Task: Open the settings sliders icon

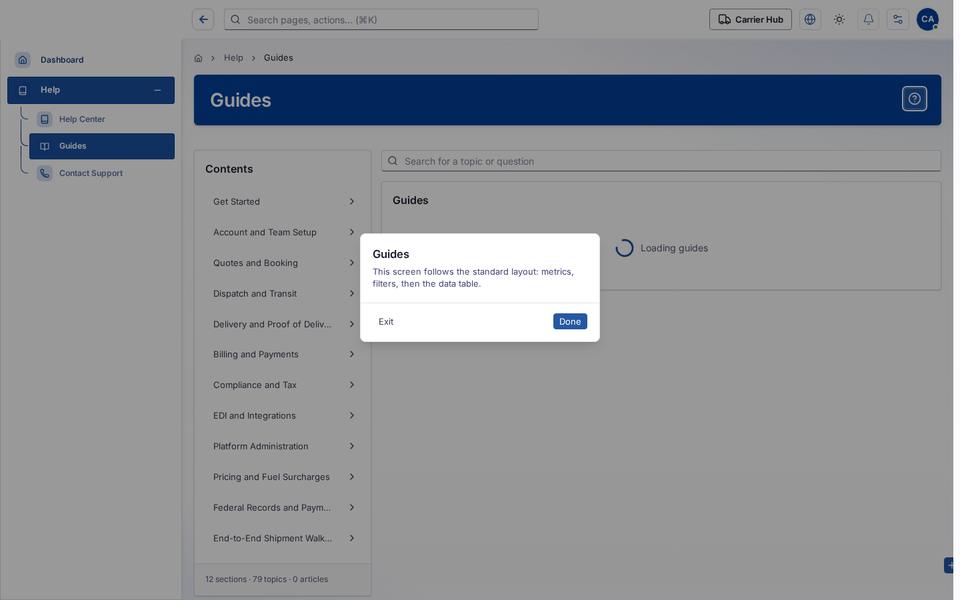Action: [x=898, y=20]
